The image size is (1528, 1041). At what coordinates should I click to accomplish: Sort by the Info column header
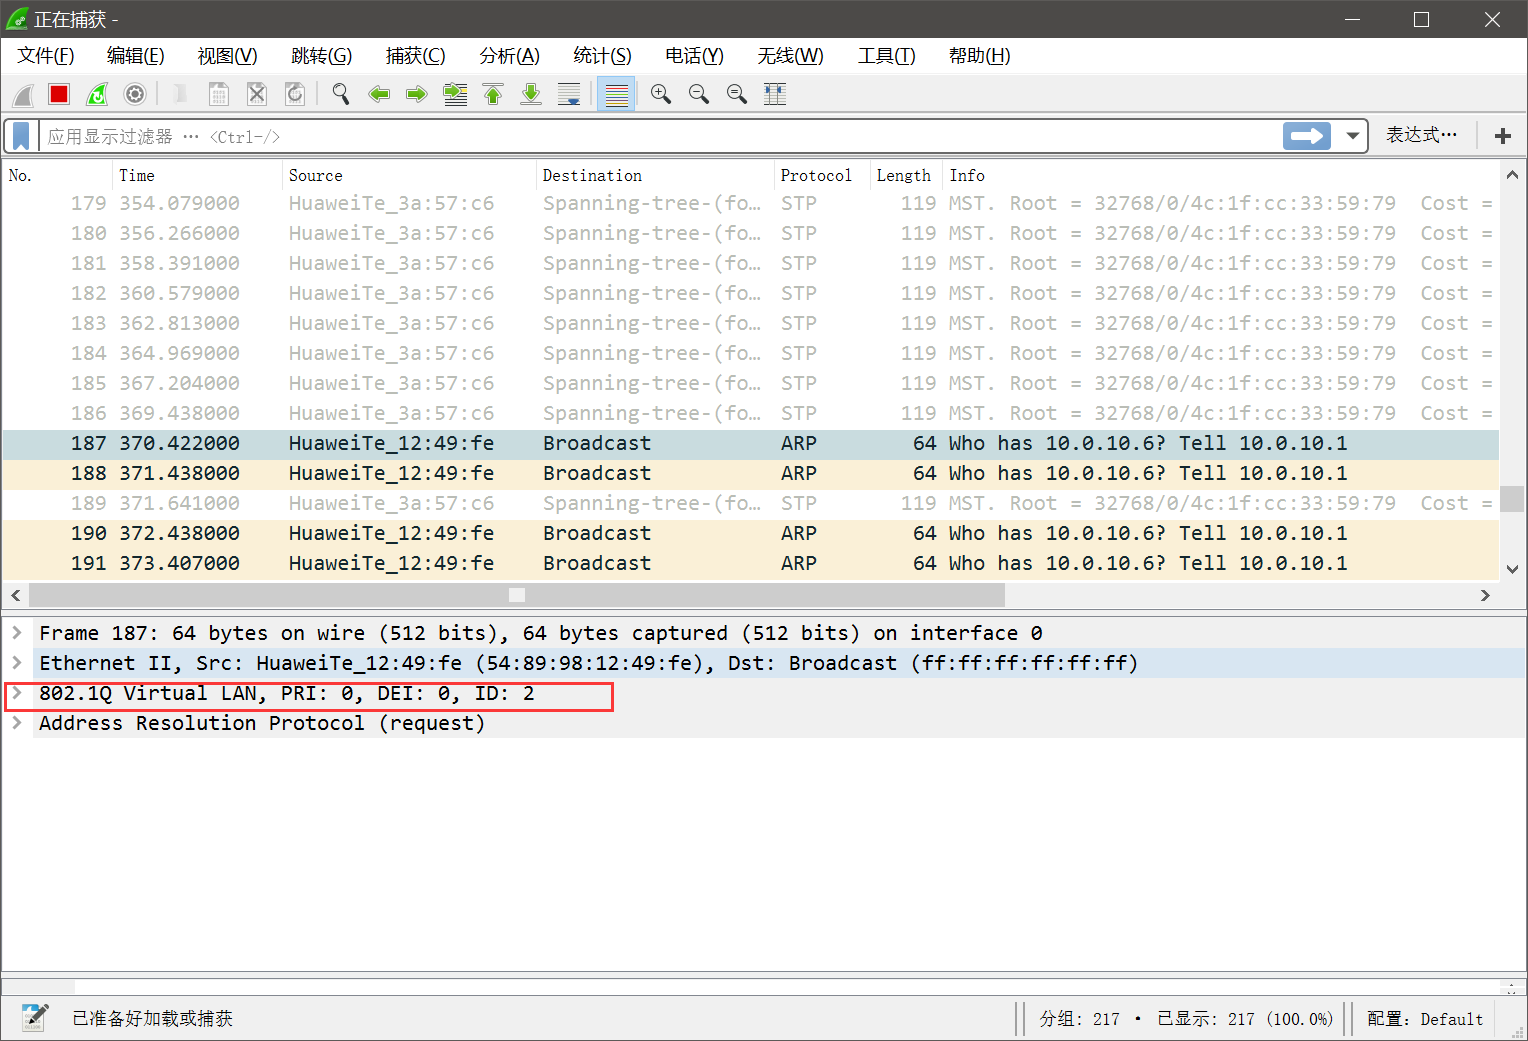click(x=1221, y=175)
